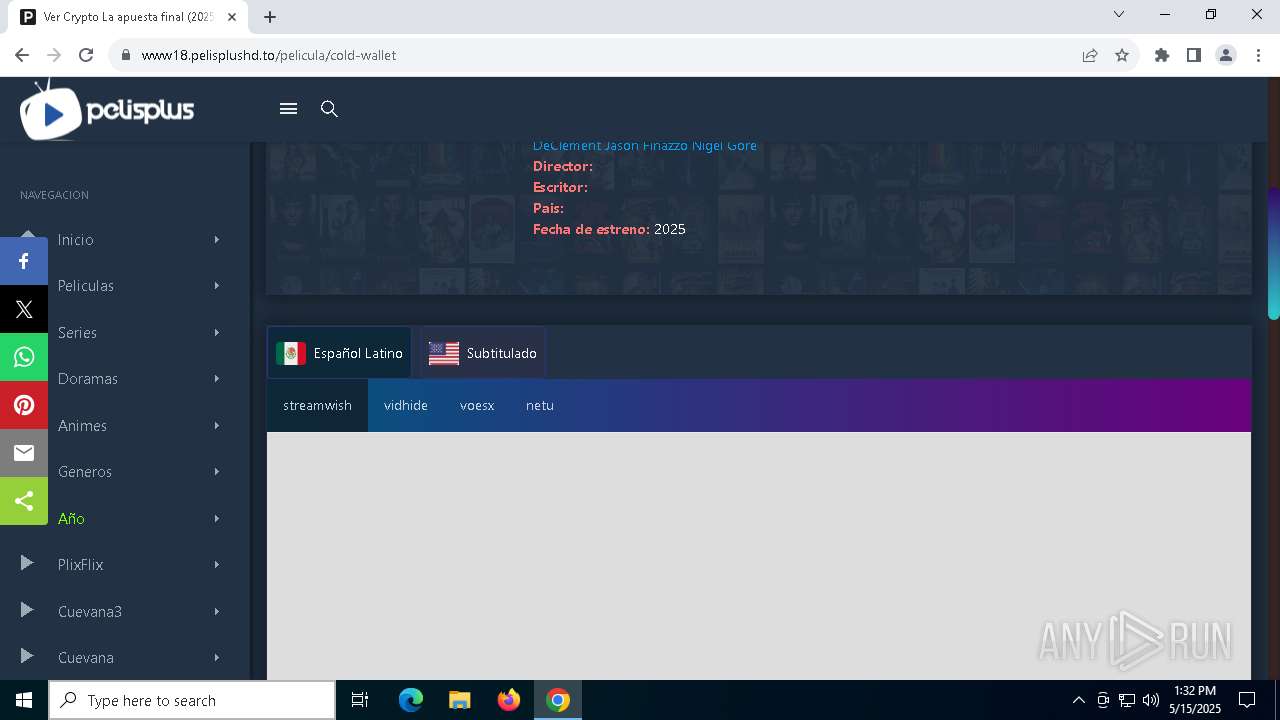Open the tab search dropdown chevron
This screenshot has height=720, width=1280.
1119,14
